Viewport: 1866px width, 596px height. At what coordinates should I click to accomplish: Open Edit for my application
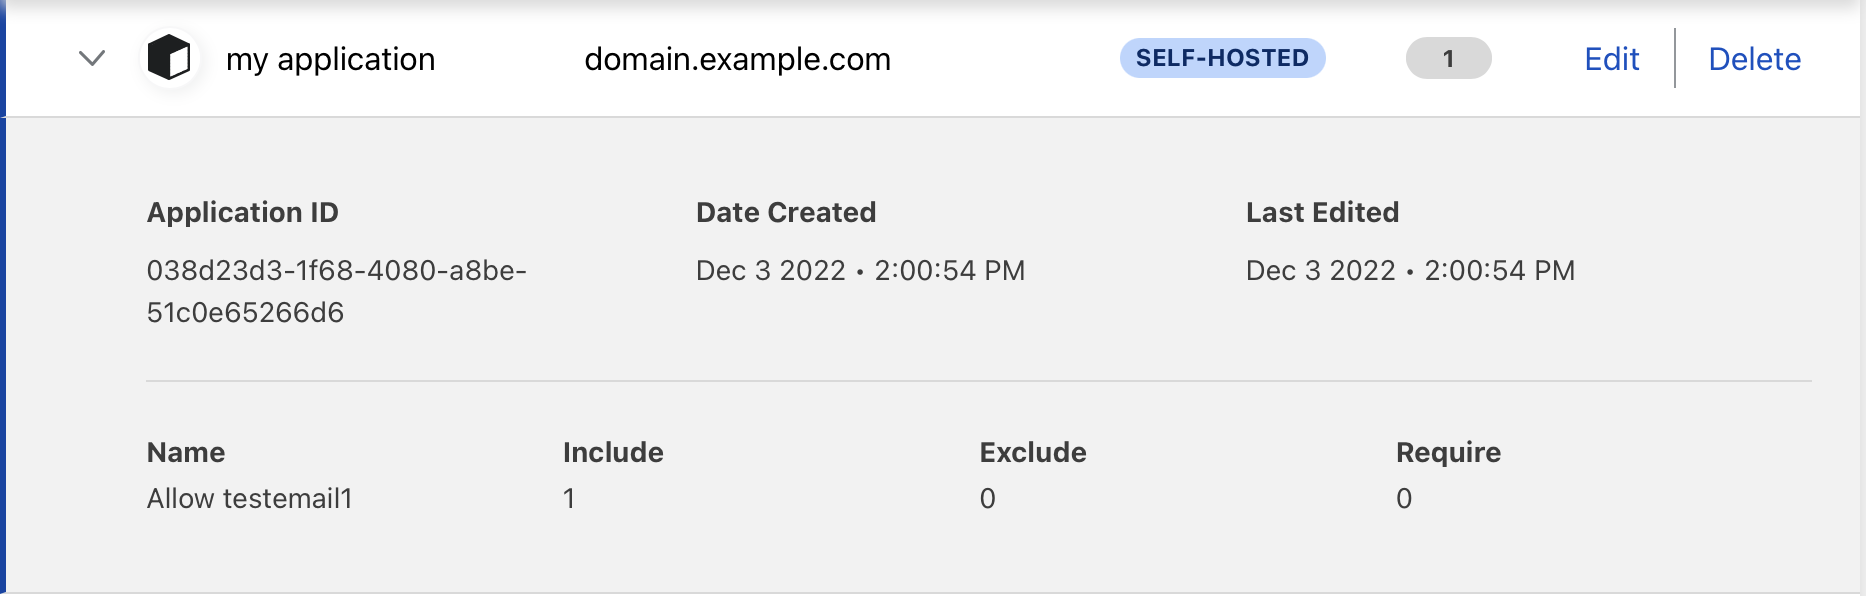1612,59
